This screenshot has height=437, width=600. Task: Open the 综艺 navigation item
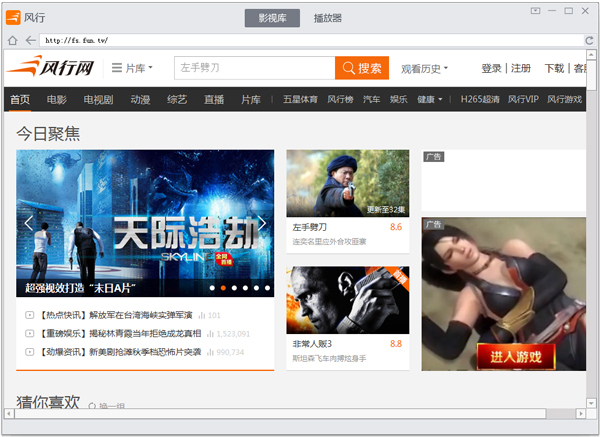pos(177,99)
